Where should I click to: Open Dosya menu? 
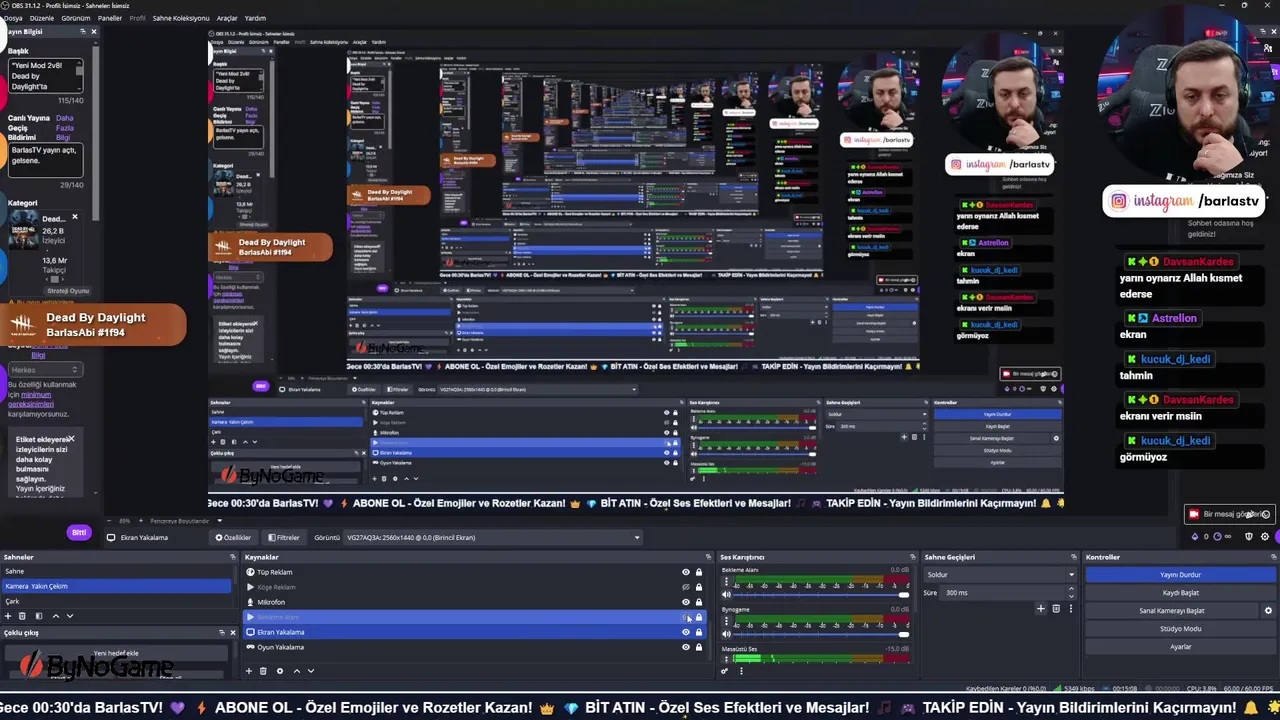pos(12,18)
